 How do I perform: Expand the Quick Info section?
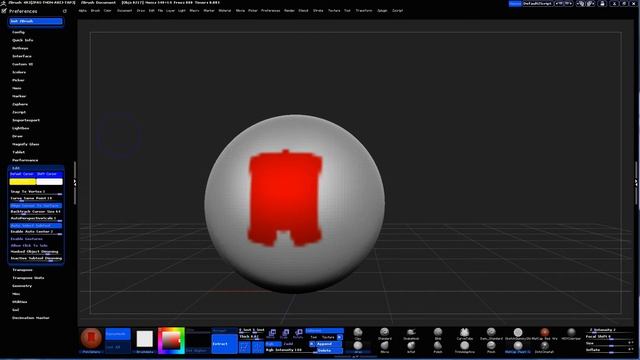[x=22, y=40]
